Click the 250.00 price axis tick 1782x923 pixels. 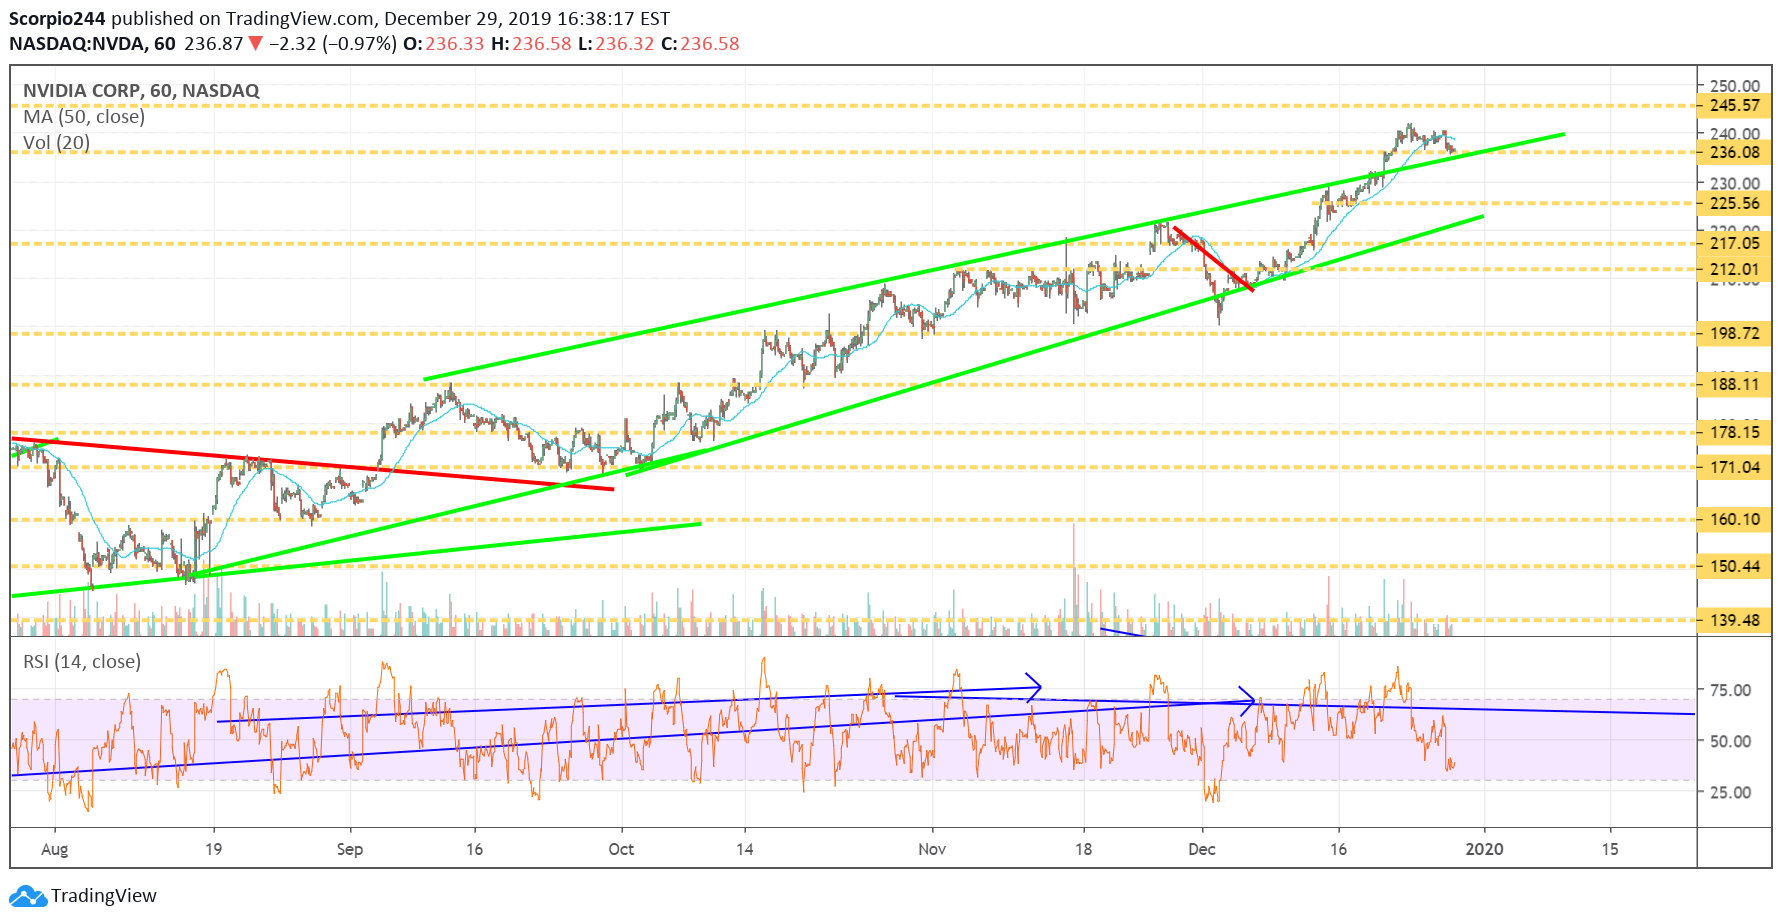point(1735,86)
